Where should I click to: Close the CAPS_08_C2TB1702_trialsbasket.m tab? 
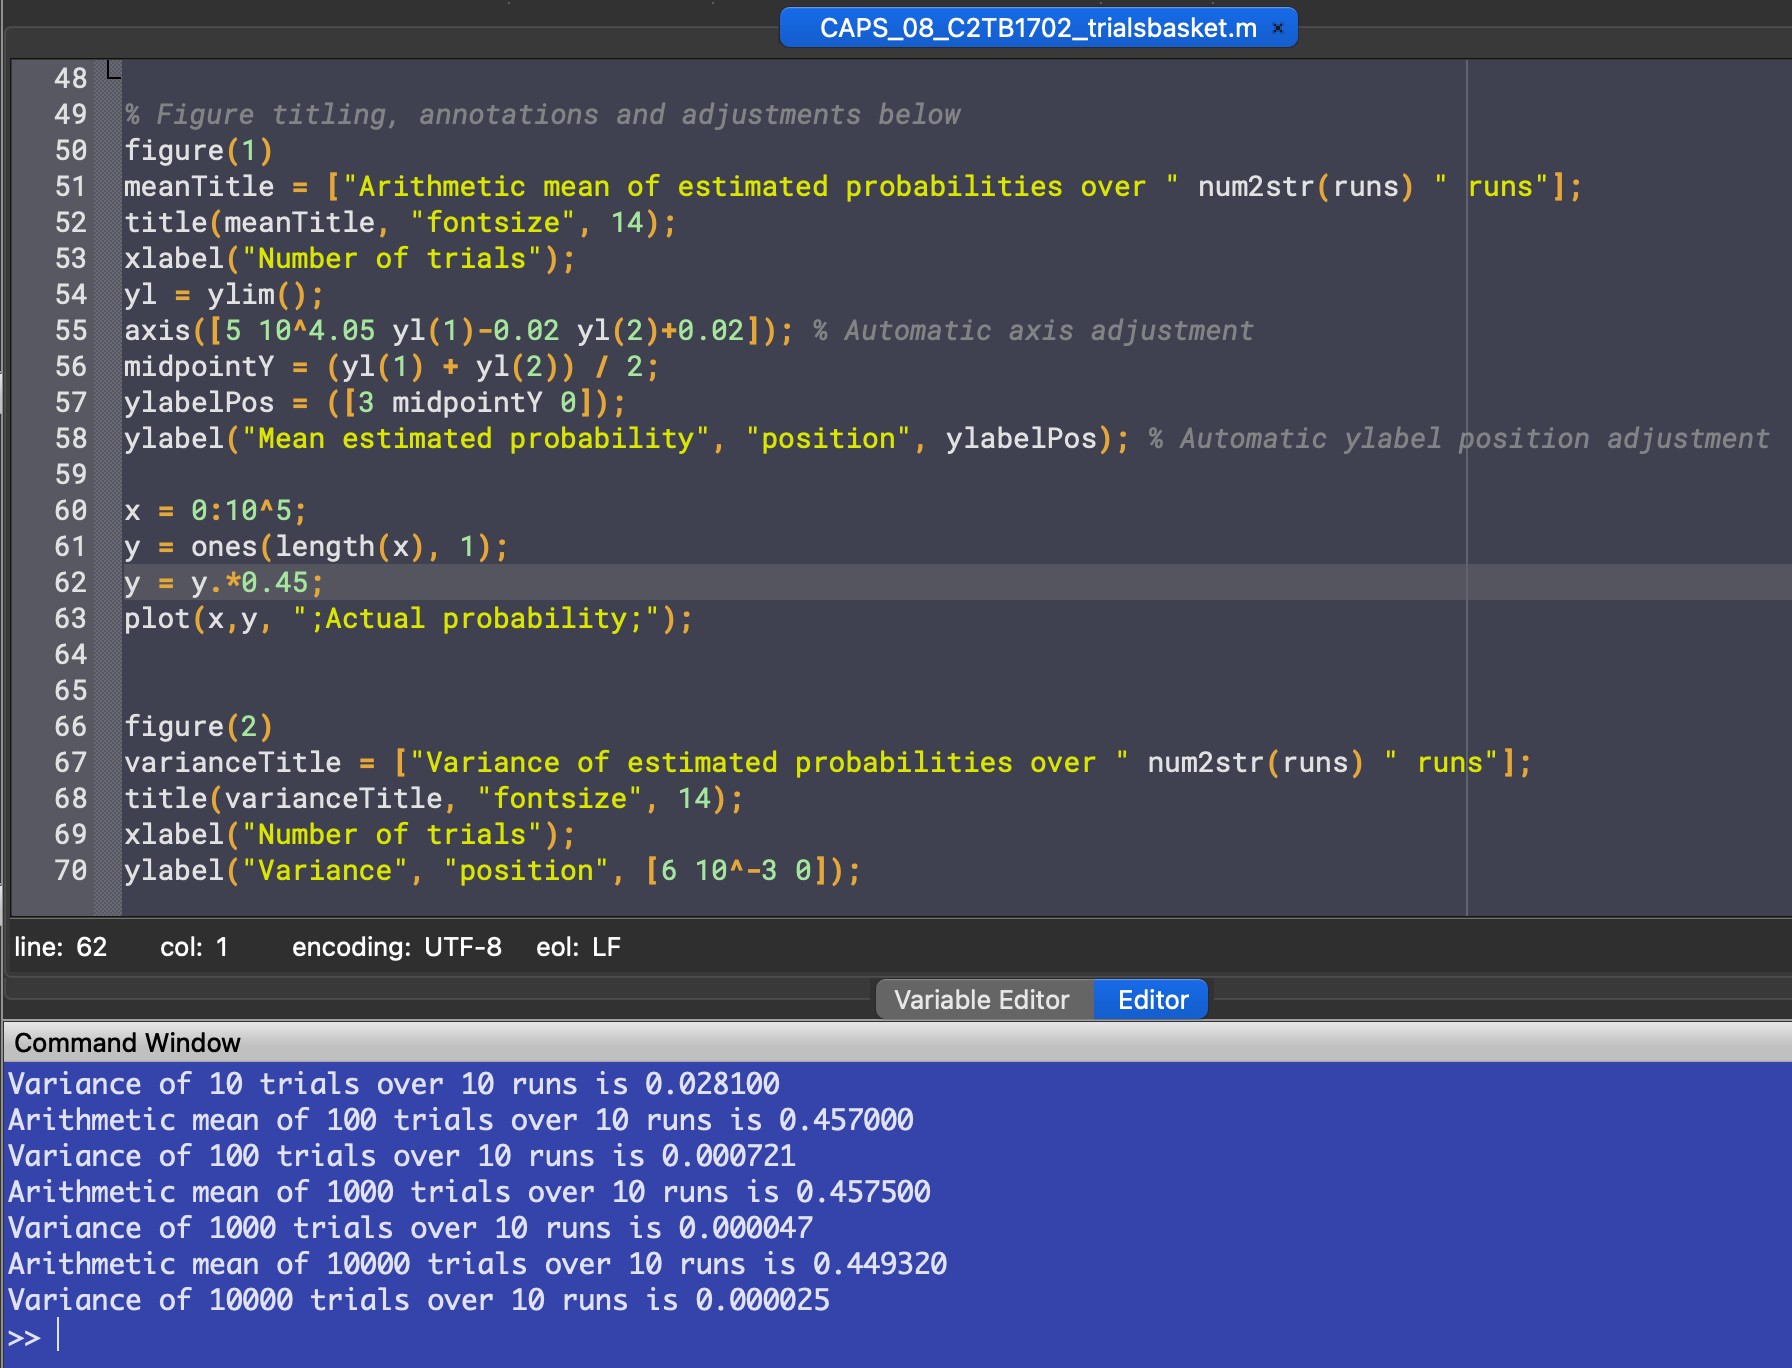click(x=1277, y=28)
